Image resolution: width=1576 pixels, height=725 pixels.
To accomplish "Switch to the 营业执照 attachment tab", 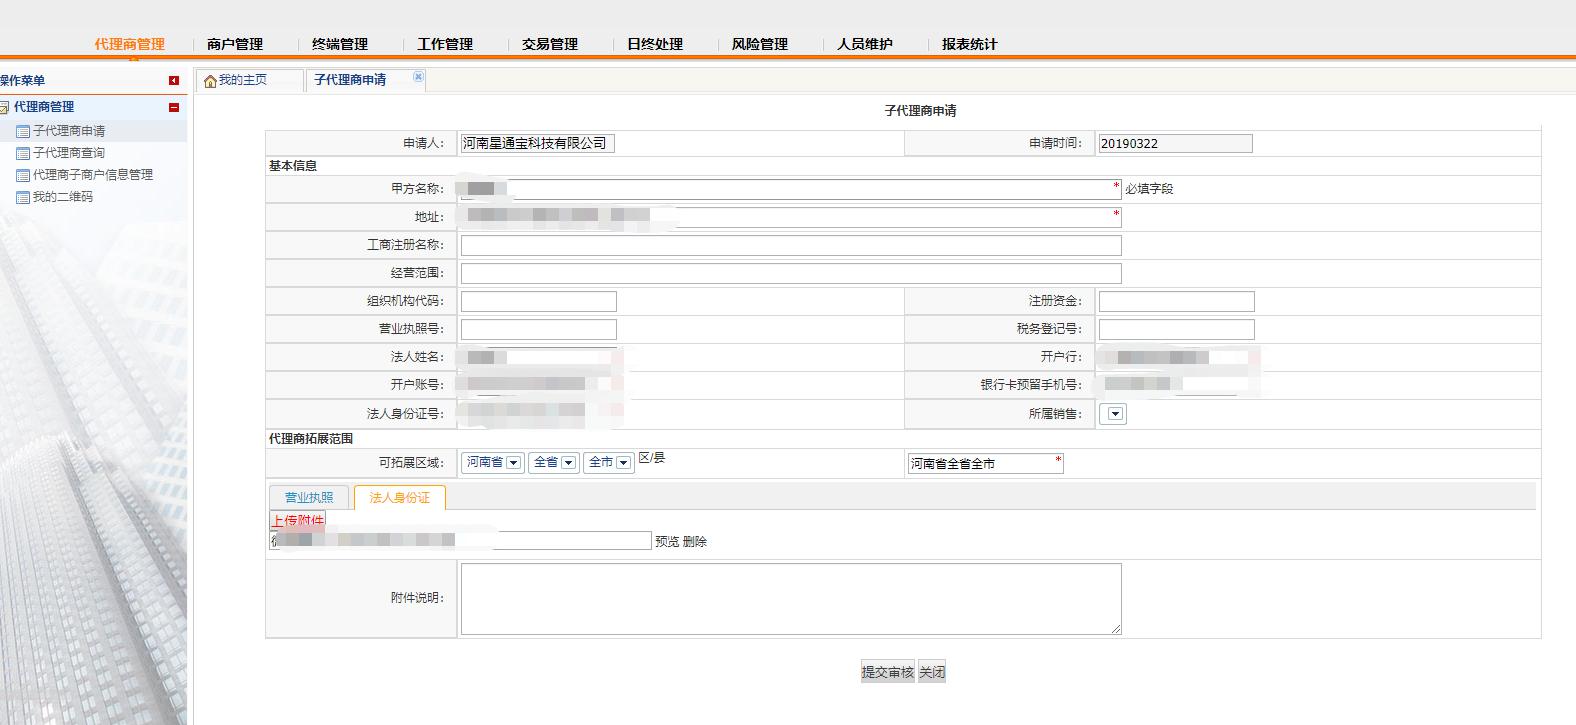I will pos(309,497).
